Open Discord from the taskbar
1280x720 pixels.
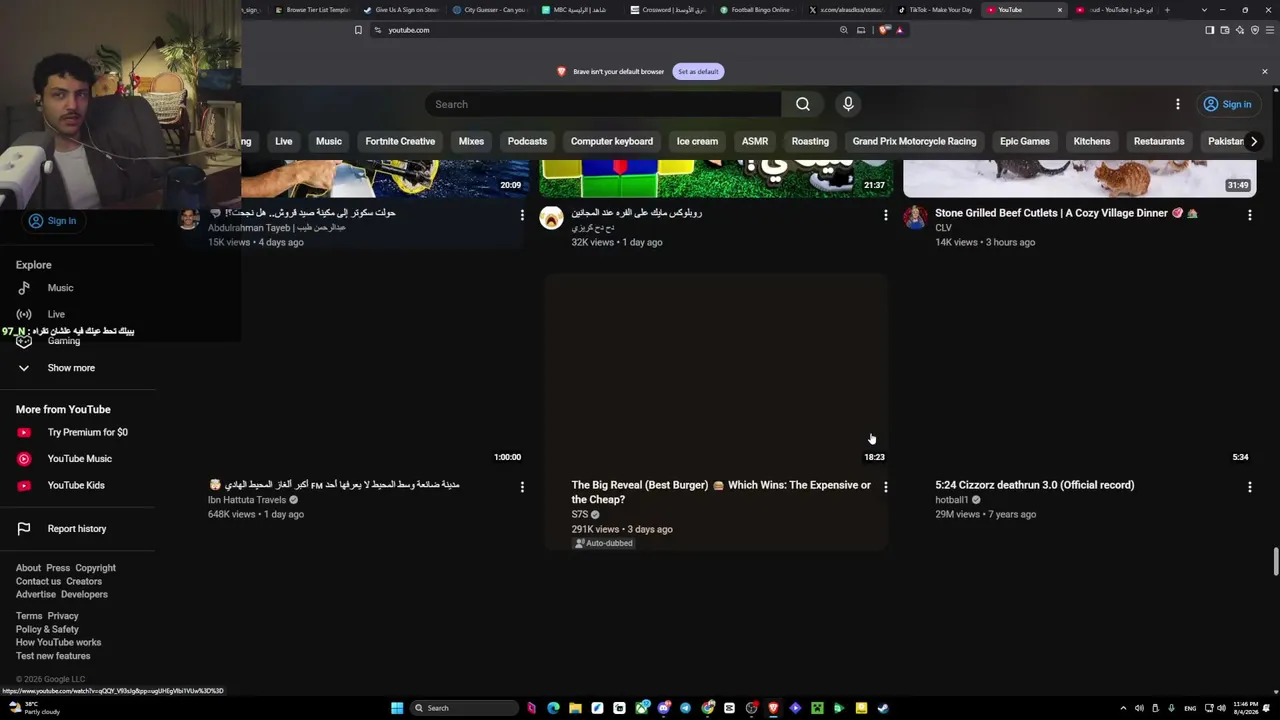point(663,708)
